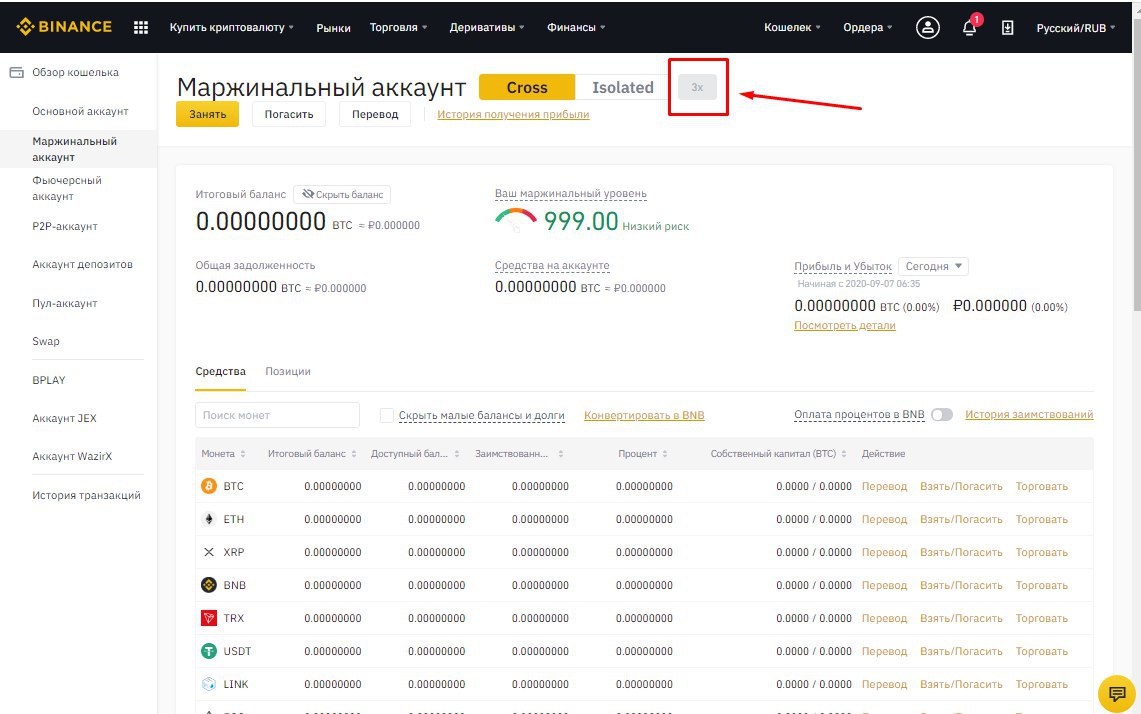This screenshot has width=1141, height=714.
Task: Open История заимствований link
Action: [x=1029, y=414]
